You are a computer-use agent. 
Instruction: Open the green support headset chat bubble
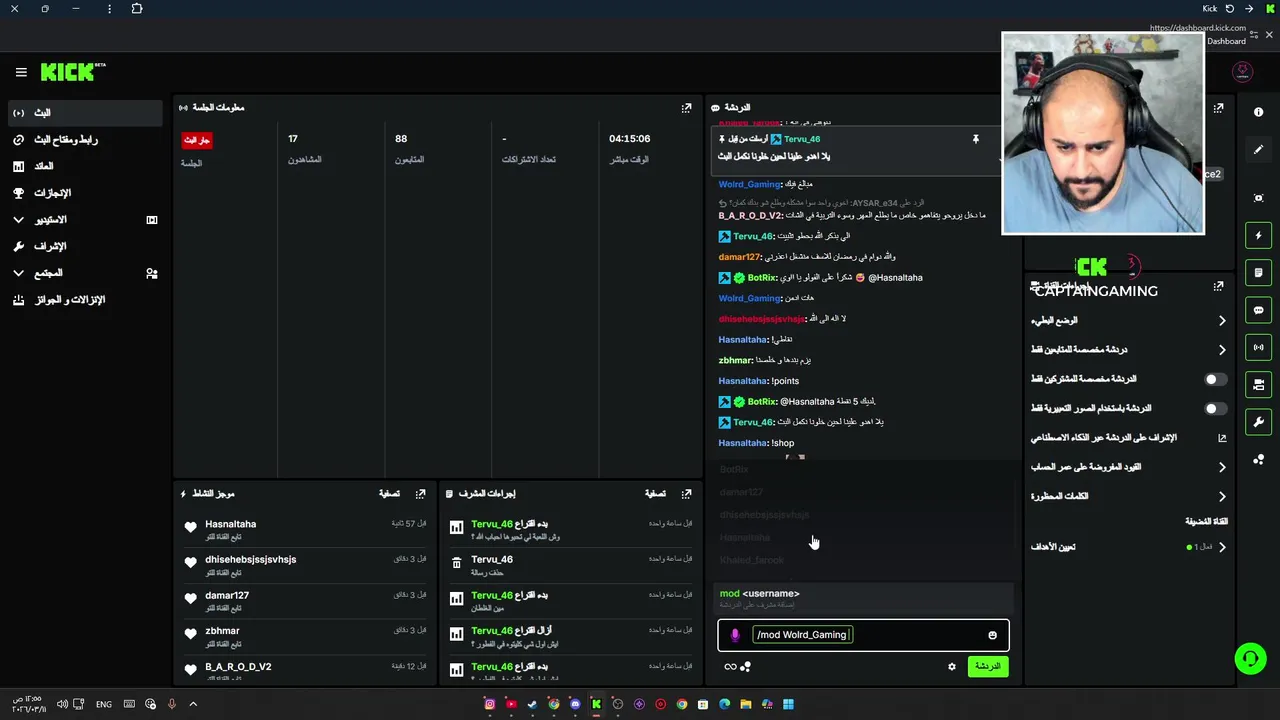pos(1250,658)
